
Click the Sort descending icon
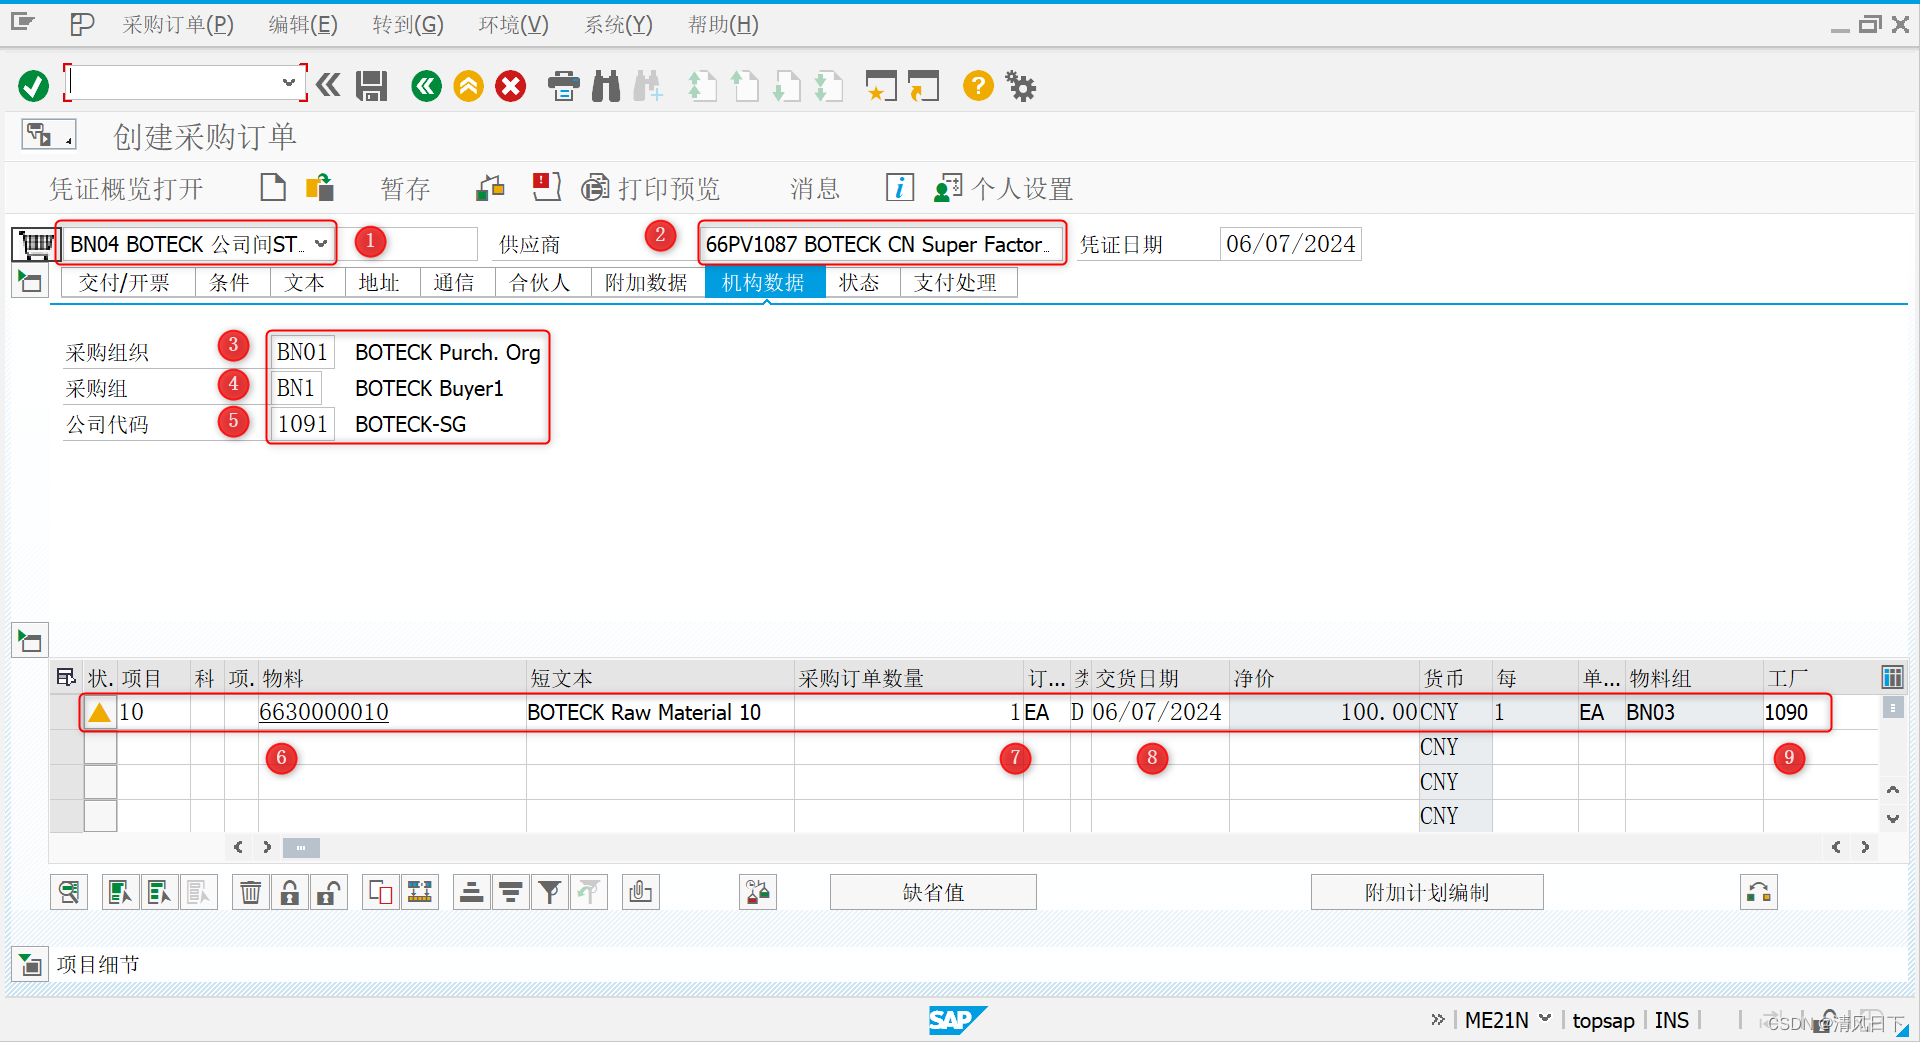[511, 892]
